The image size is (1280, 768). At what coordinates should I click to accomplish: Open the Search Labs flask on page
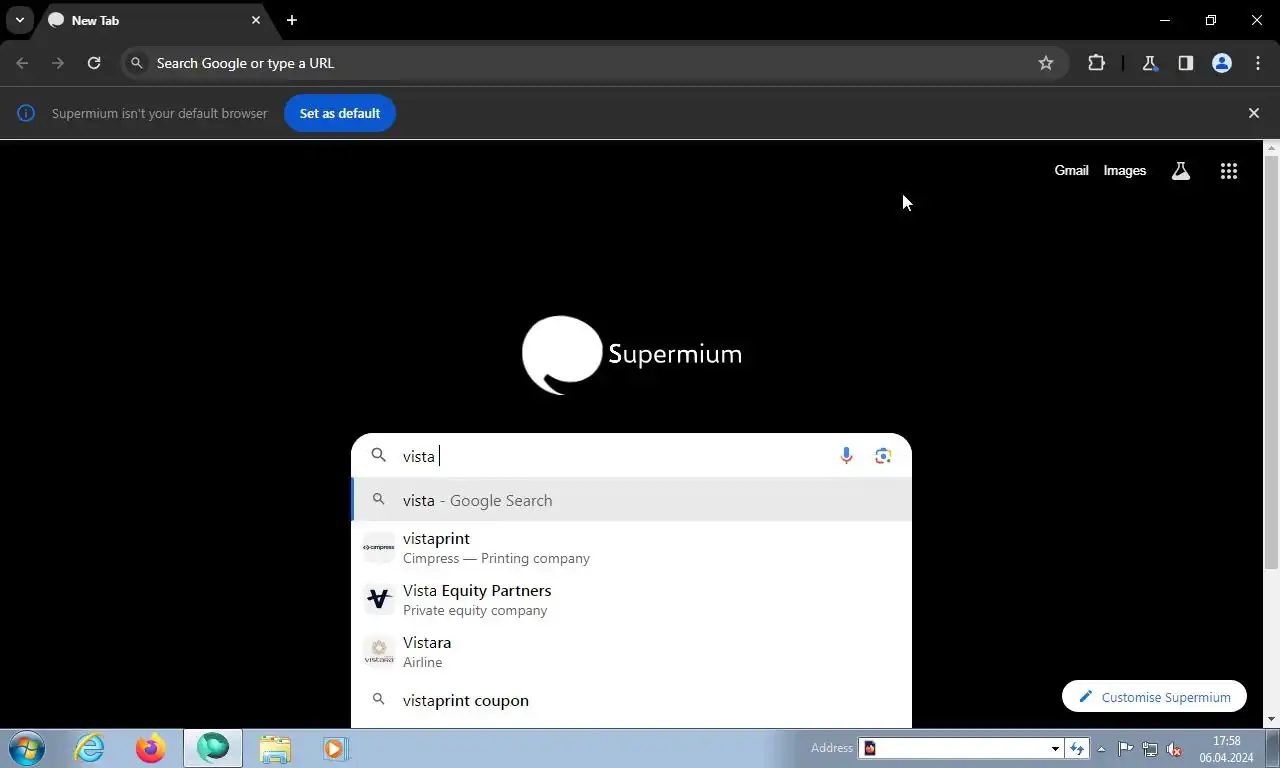tap(1181, 171)
